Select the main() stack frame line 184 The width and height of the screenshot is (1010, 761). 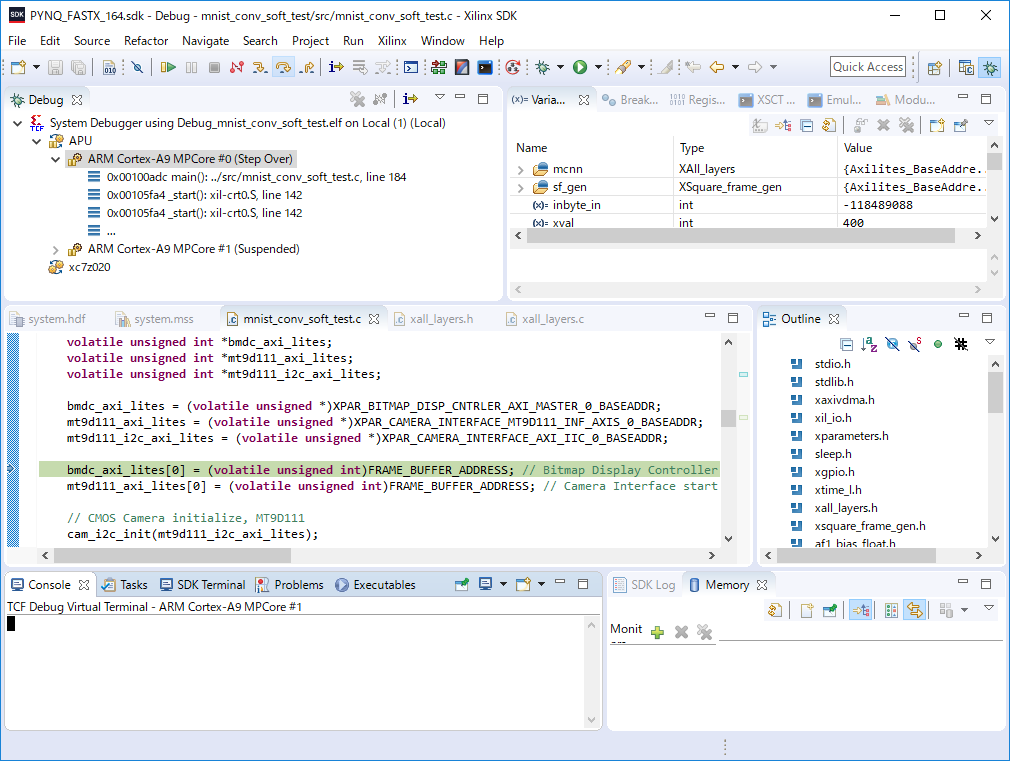(246, 177)
